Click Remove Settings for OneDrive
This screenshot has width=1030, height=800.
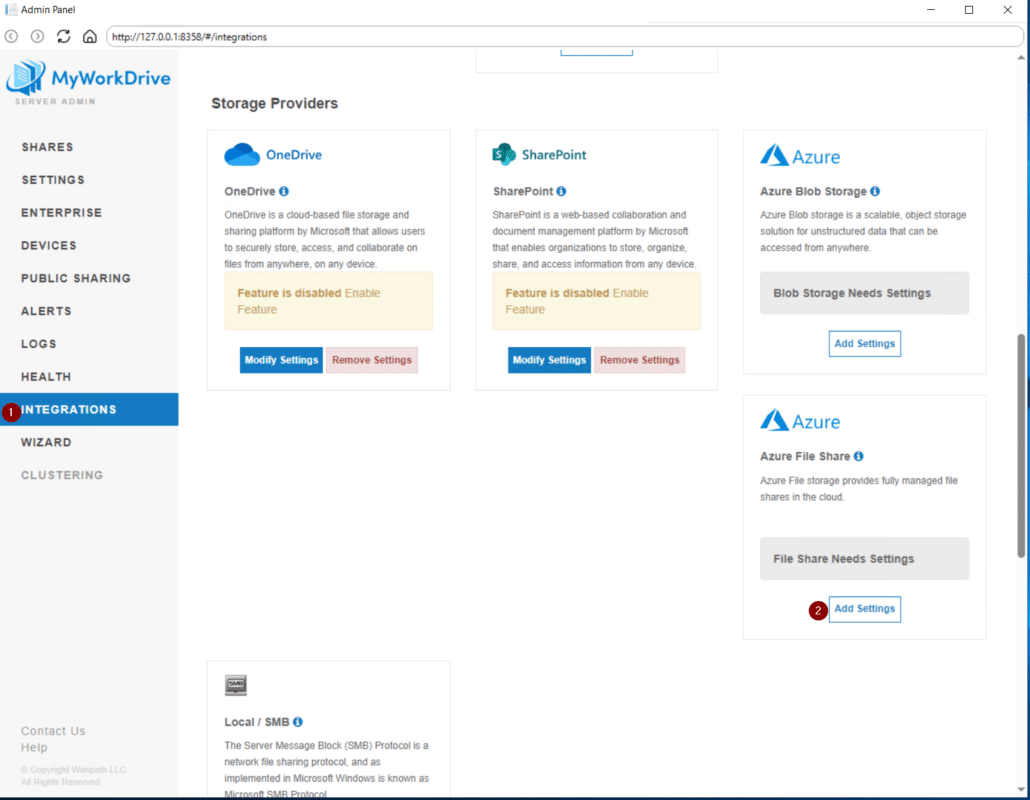click(372, 360)
